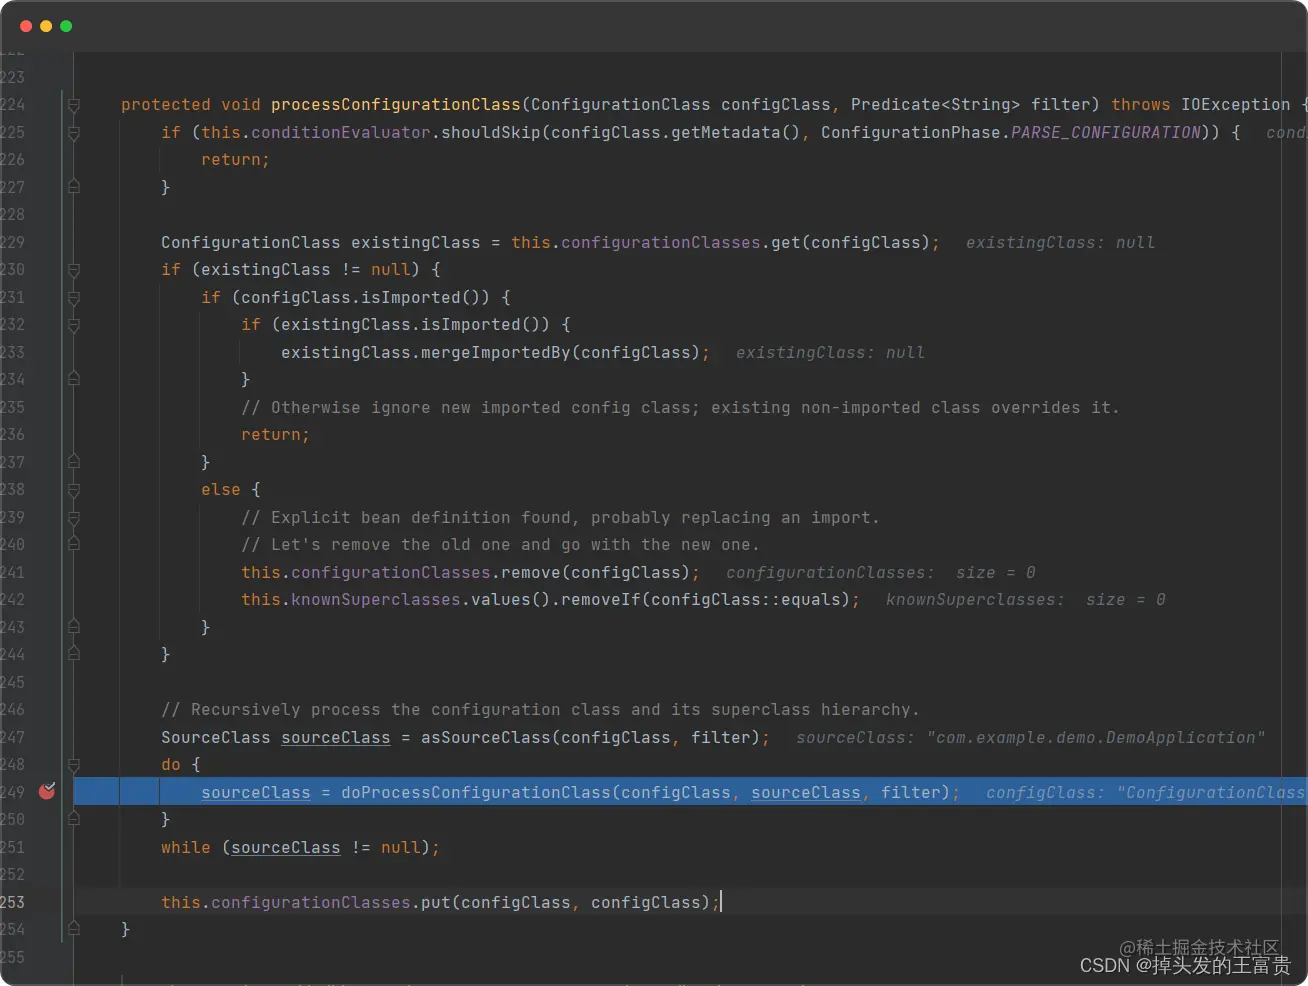Click the 'while' keyword
The width and height of the screenshot is (1308, 986).
(186, 847)
